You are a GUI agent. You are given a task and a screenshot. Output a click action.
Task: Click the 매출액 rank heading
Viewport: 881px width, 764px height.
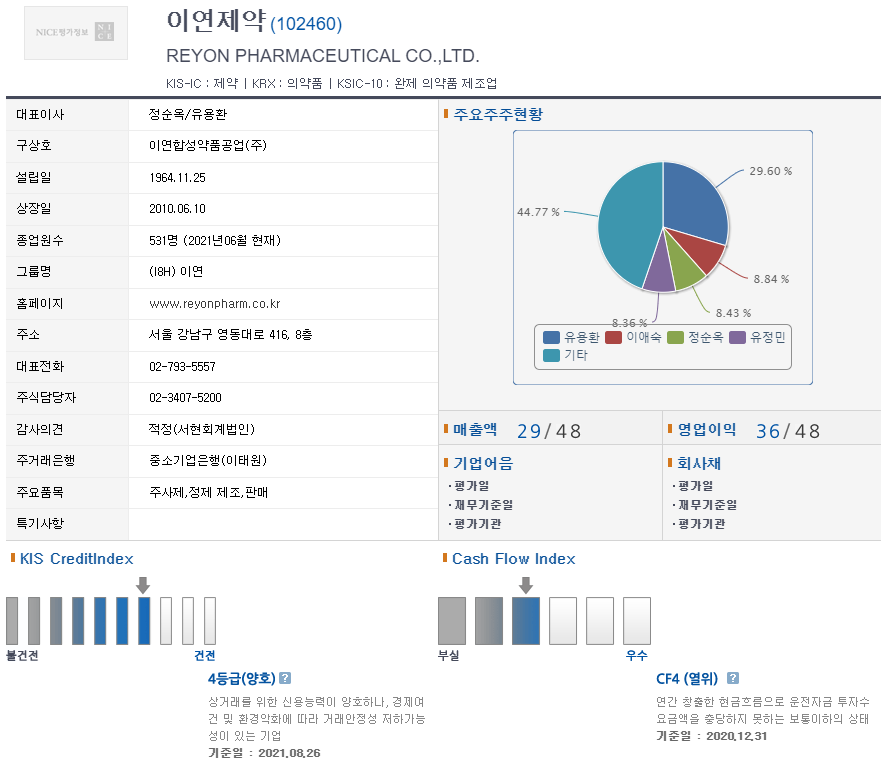(x=475, y=430)
